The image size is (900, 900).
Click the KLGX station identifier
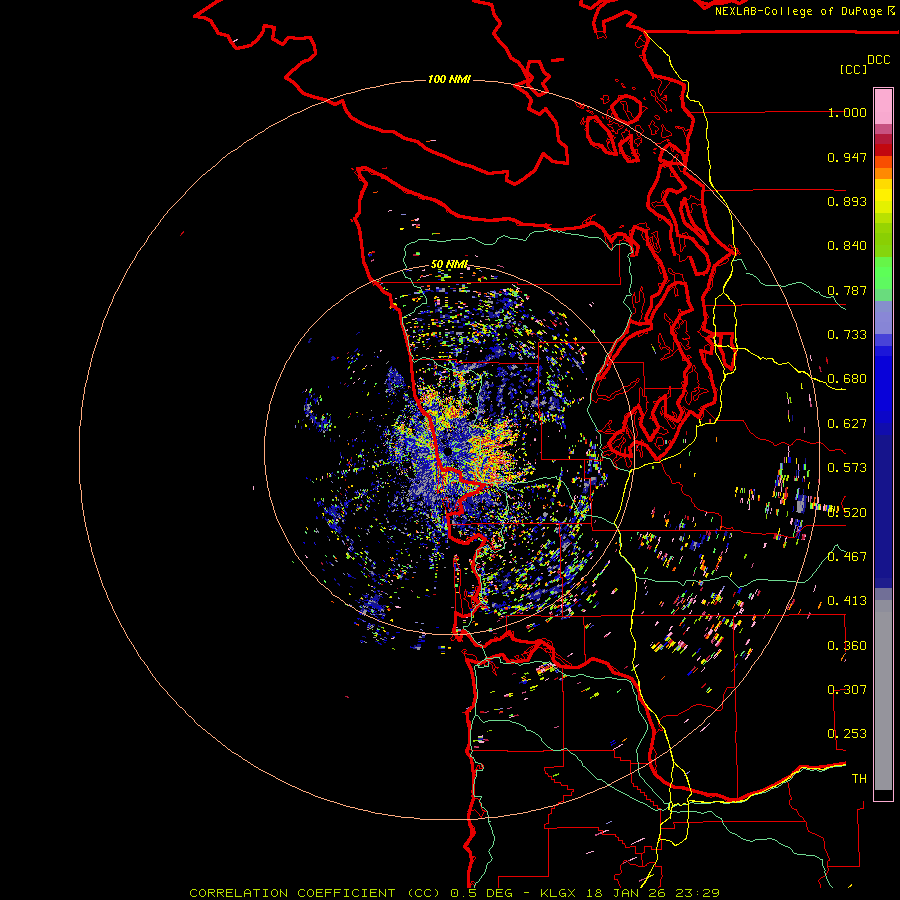tap(557, 893)
